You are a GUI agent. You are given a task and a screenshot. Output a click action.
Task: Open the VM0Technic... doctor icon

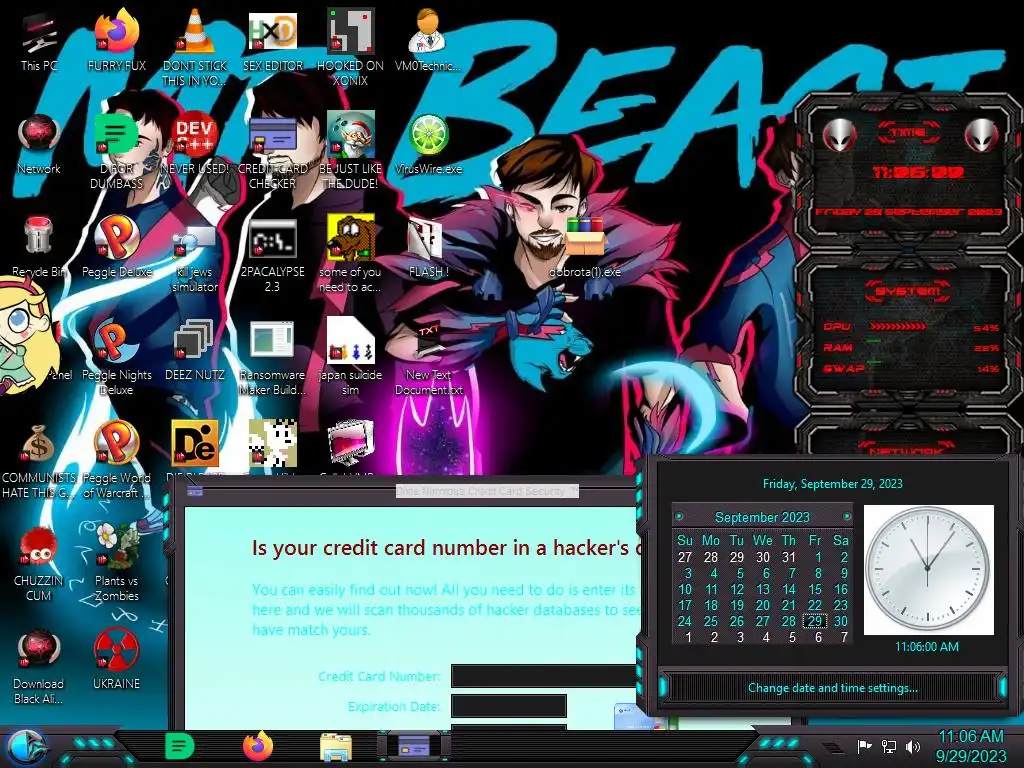coord(428,42)
